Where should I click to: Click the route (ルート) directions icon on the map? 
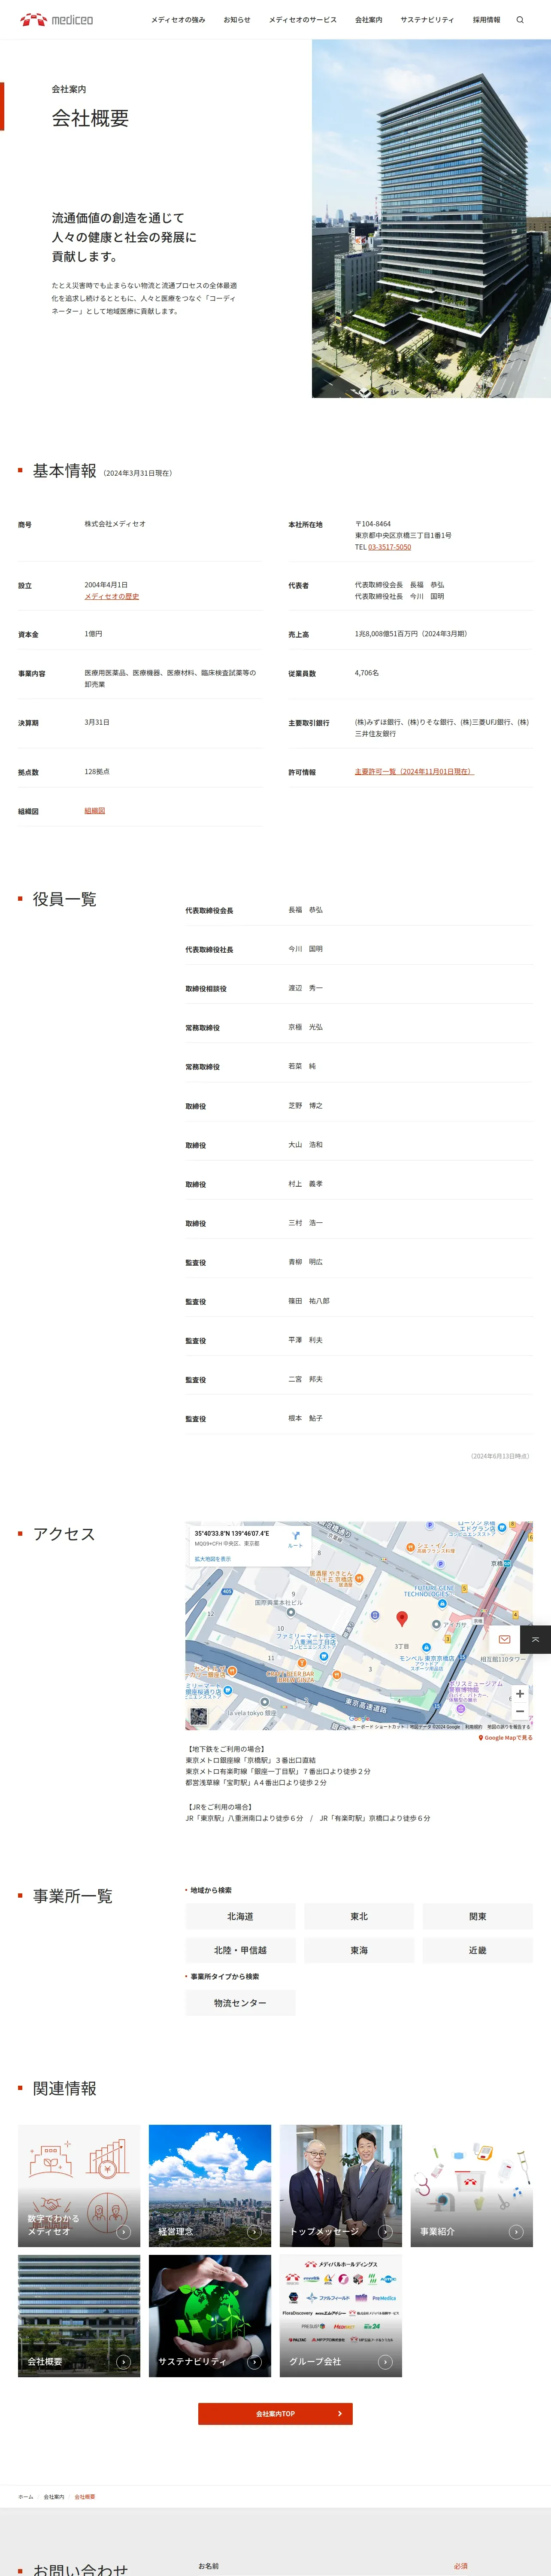(295, 1539)
